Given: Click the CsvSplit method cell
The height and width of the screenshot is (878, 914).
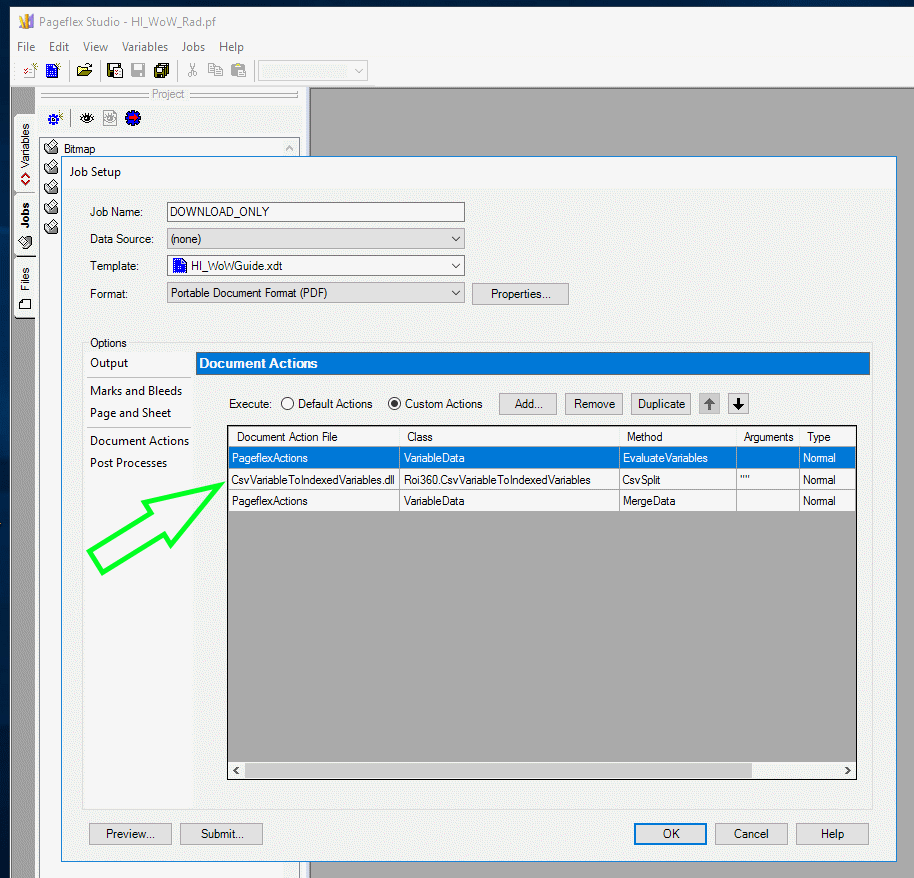Looking at the screenshot, I should coord(678,479).
